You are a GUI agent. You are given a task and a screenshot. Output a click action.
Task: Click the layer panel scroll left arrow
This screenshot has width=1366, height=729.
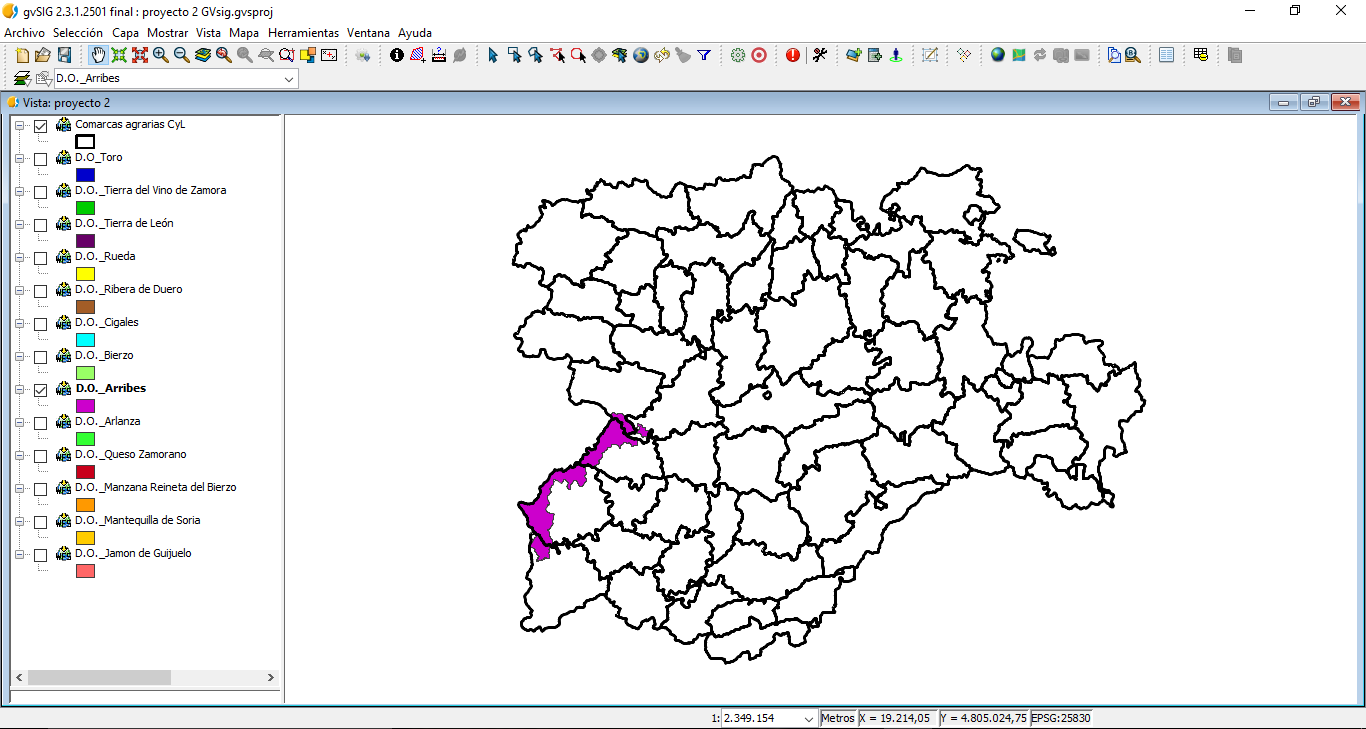point(18,677)
